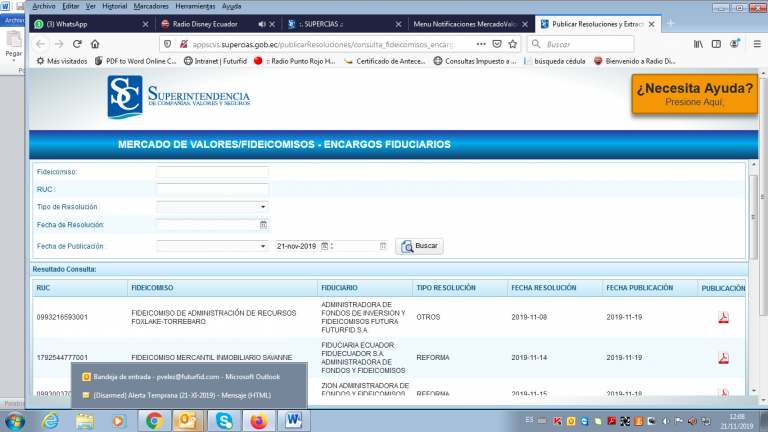Open calendar for the empty end date field
Viewport: 768px width, 432px height.
[383, 246]
